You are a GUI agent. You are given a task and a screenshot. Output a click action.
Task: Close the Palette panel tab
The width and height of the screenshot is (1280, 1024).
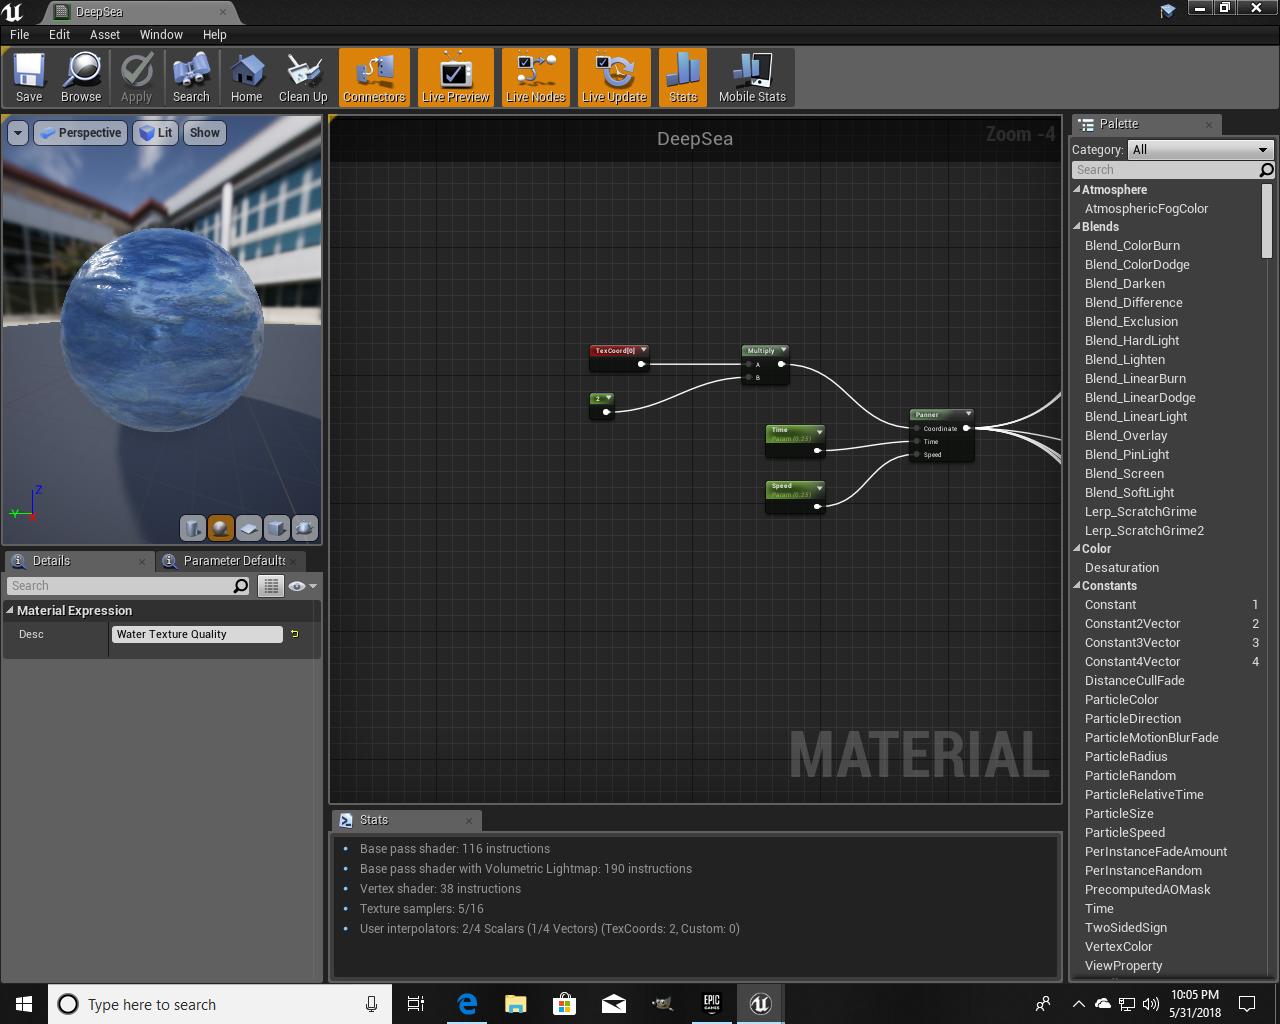click(1209, 125)
